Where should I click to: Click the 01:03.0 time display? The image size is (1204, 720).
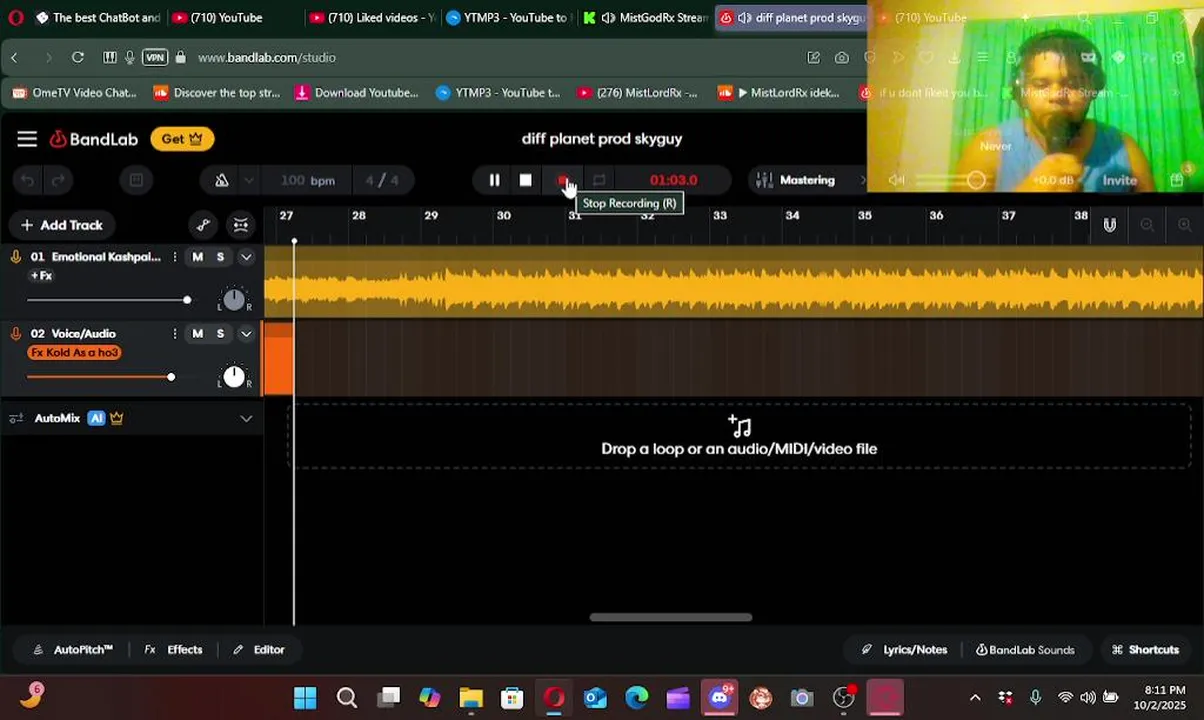[673, 180]
